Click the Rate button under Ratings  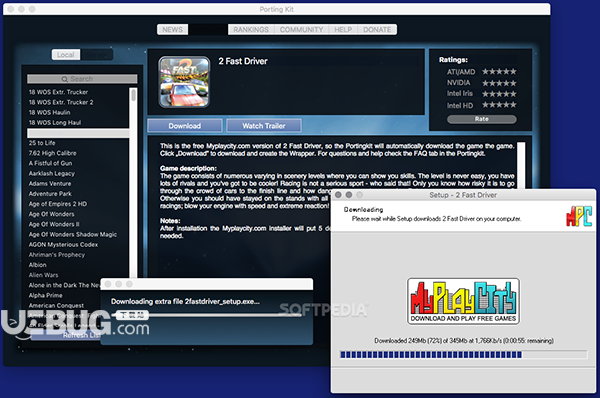[481, 119]
